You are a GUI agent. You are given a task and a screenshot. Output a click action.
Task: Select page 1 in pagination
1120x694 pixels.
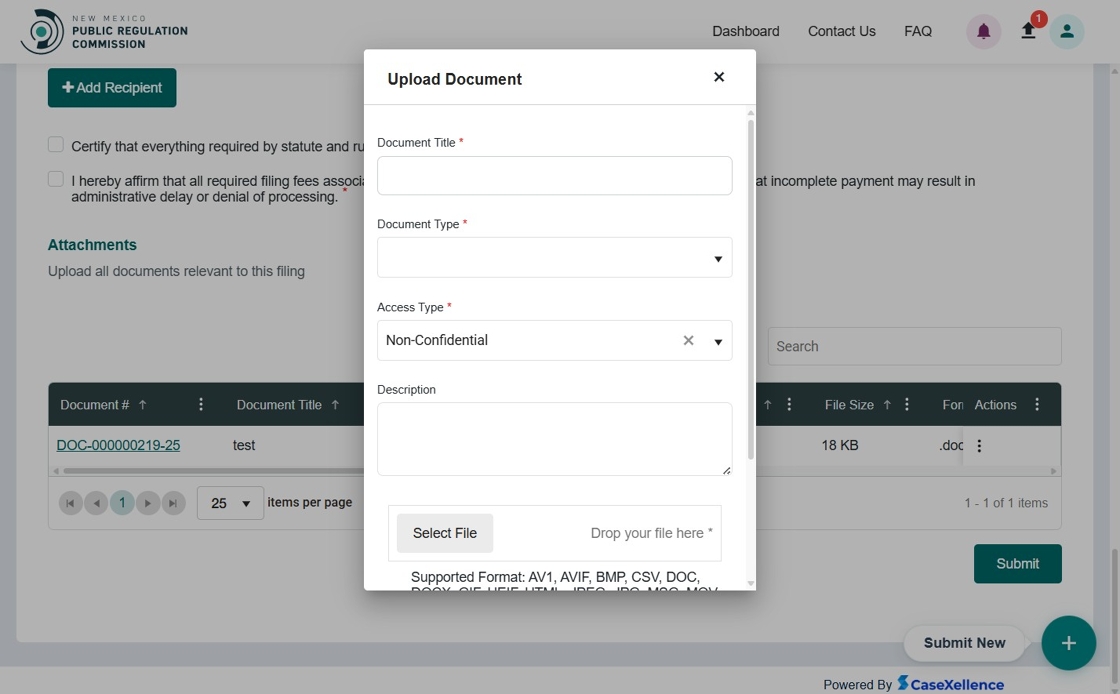122,503
